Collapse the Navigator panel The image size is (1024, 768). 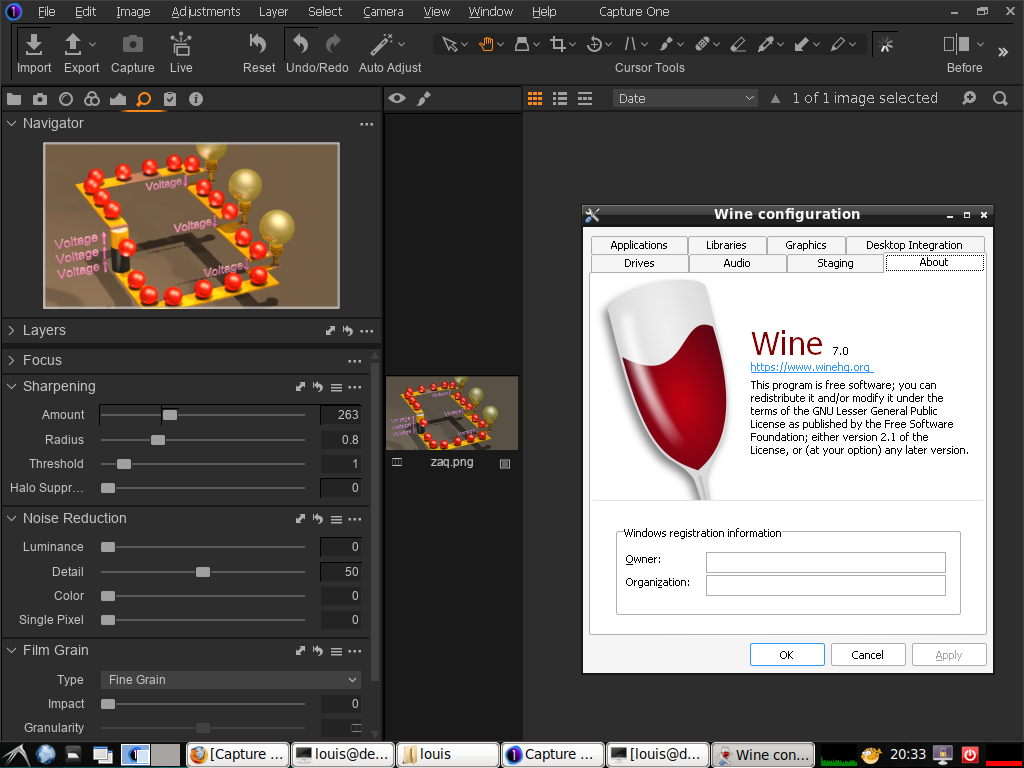tap(11, 123)
